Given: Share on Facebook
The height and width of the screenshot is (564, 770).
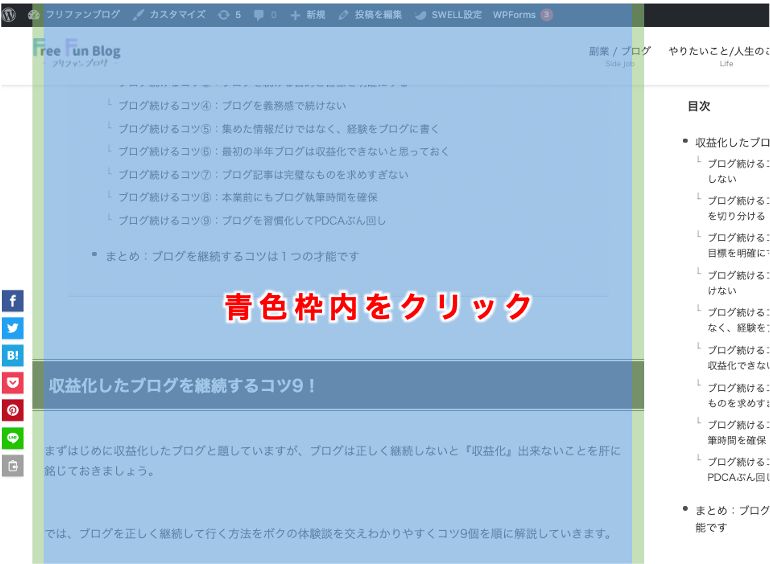Looking at the screenshot, I should (x=13, y=301).
